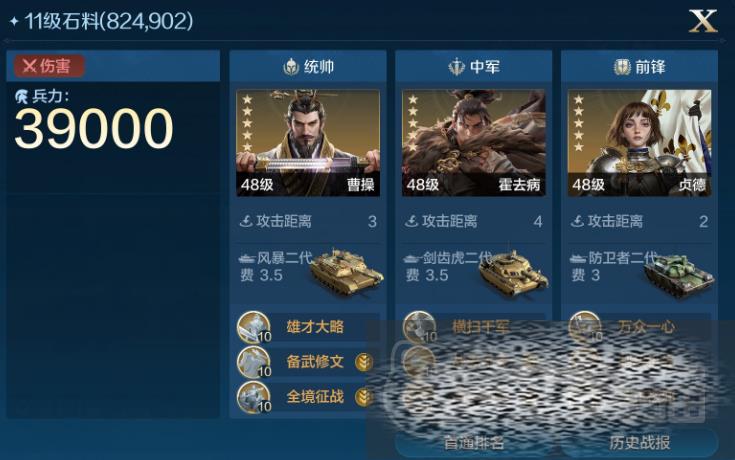This screenshot has height=460, width=735.
Task: Switch to the 伤害 tab
Action: pos(49,66)
